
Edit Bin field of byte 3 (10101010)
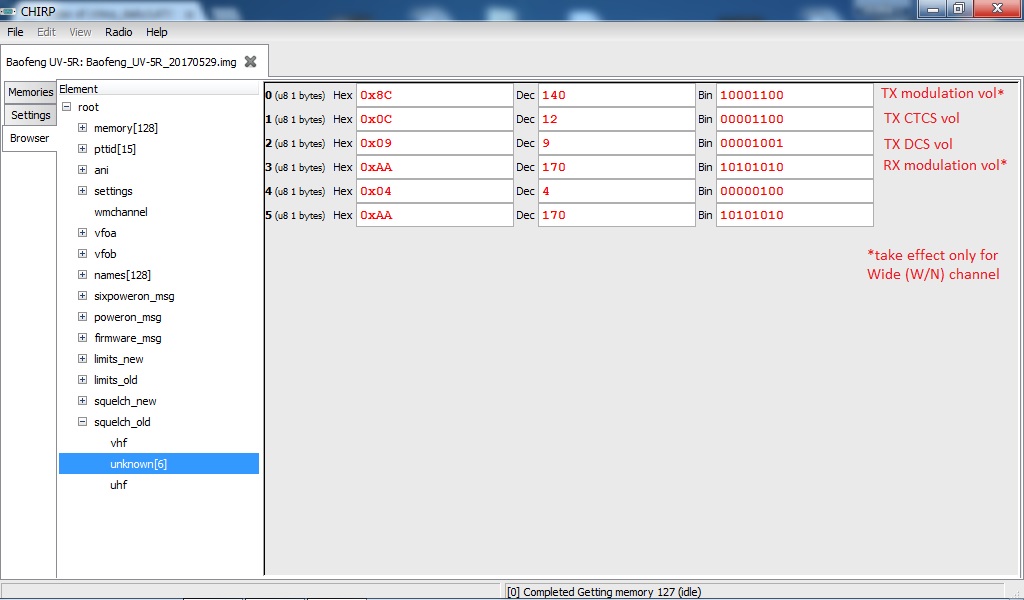pyautogui.click(x=794, y=167)
